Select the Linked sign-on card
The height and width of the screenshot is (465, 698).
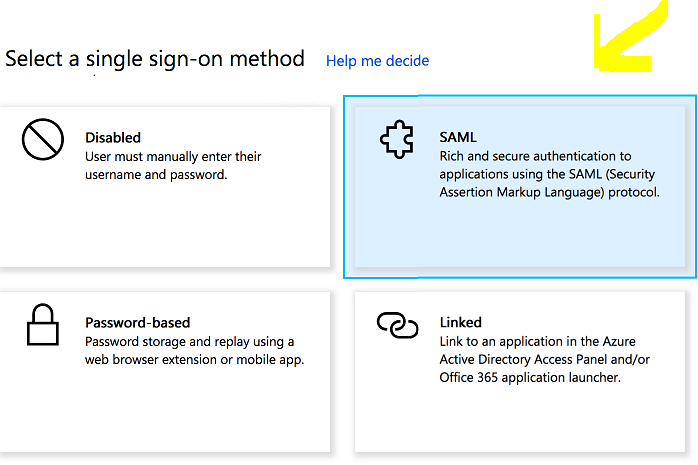(520, 372)
